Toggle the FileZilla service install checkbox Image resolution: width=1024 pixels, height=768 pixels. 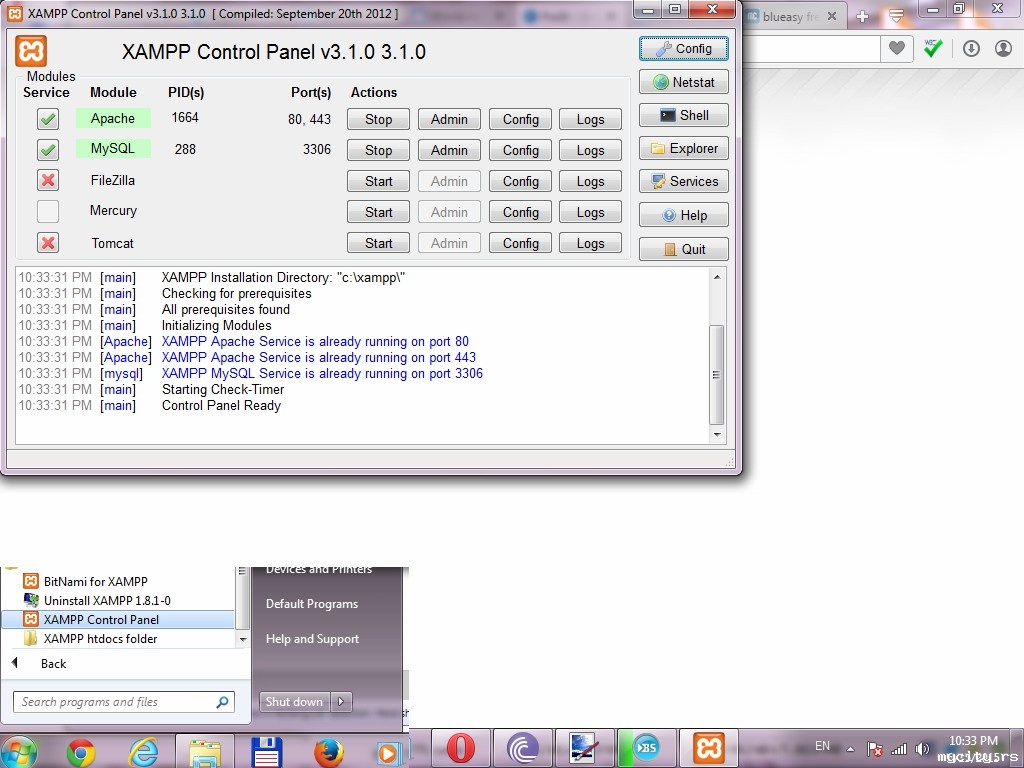[48, 180]
